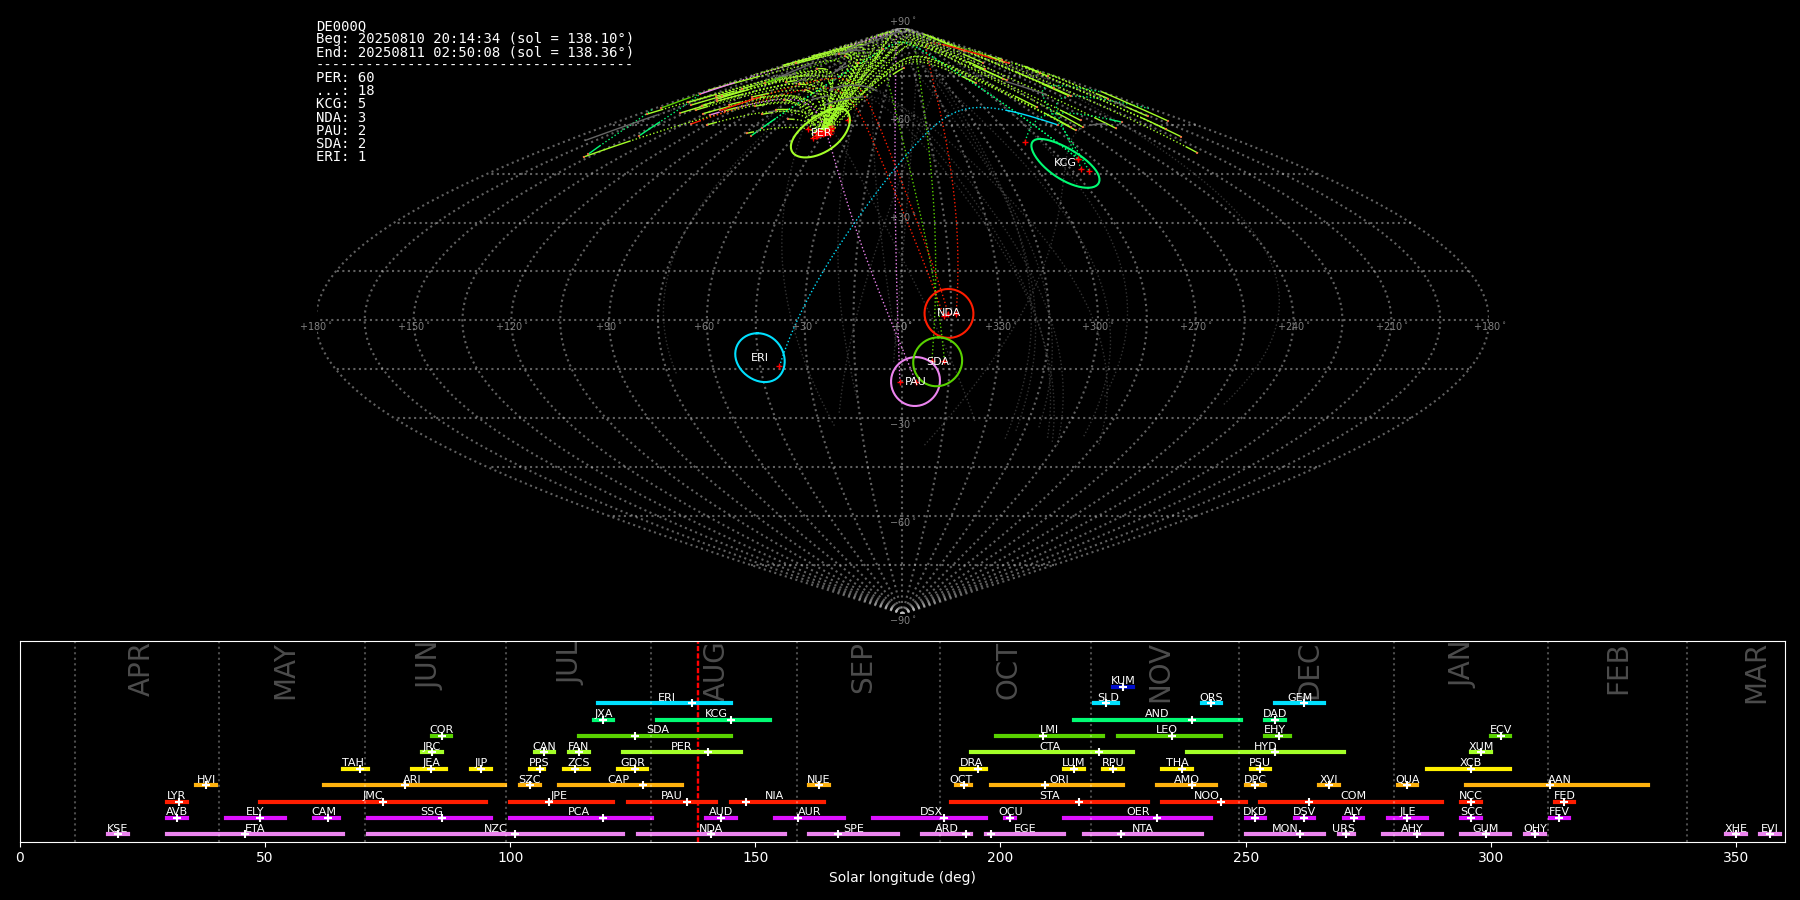This screenshot has width=1800, height=900.
Task: Select the SDA green circle on the sky map
Action: click(937, 362)
